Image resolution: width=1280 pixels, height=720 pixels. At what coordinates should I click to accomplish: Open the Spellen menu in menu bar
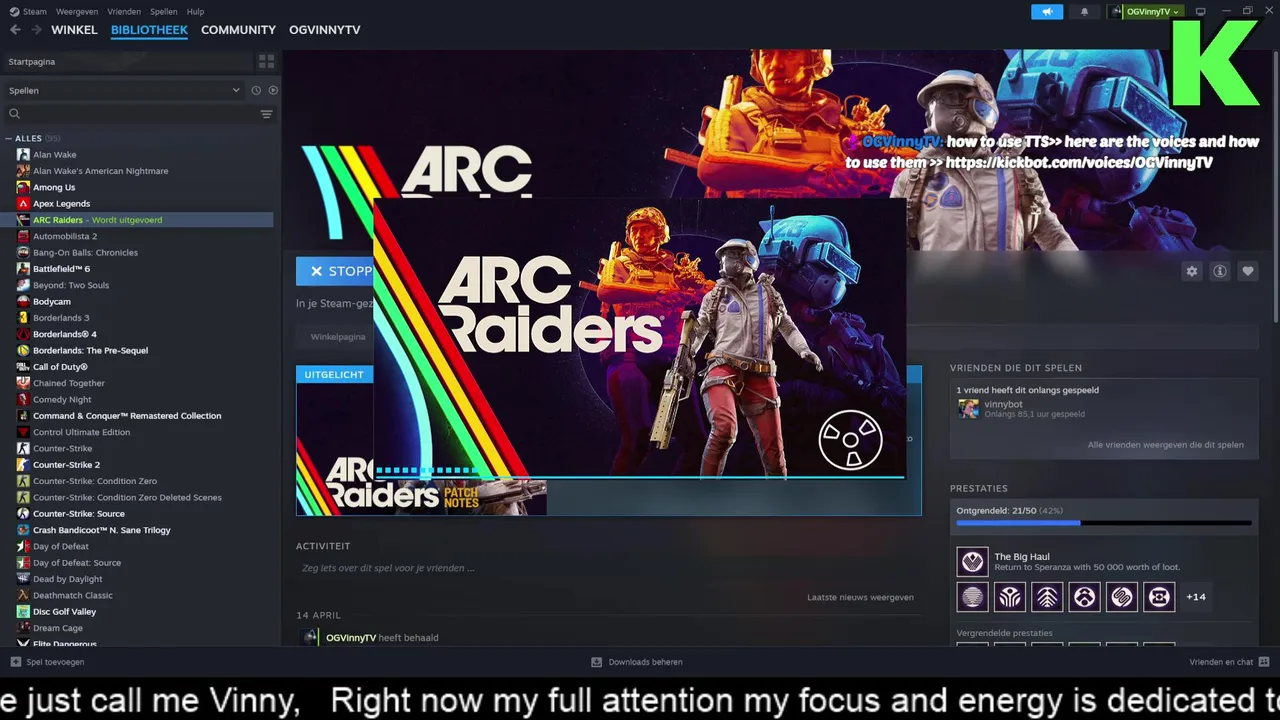164,12
